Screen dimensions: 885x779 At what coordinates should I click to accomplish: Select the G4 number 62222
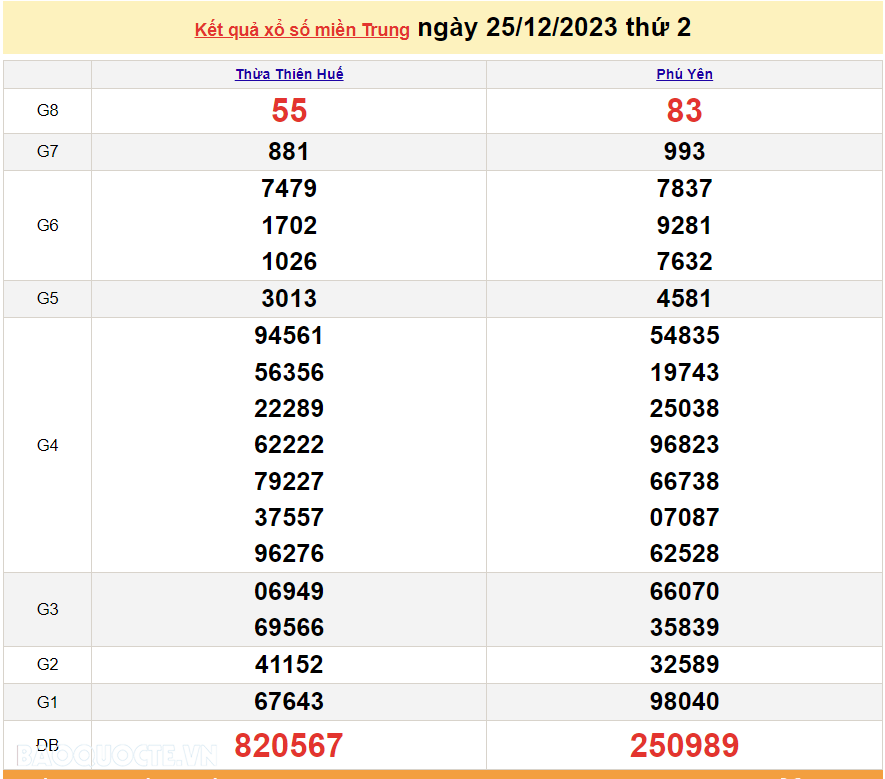point(289,445)
